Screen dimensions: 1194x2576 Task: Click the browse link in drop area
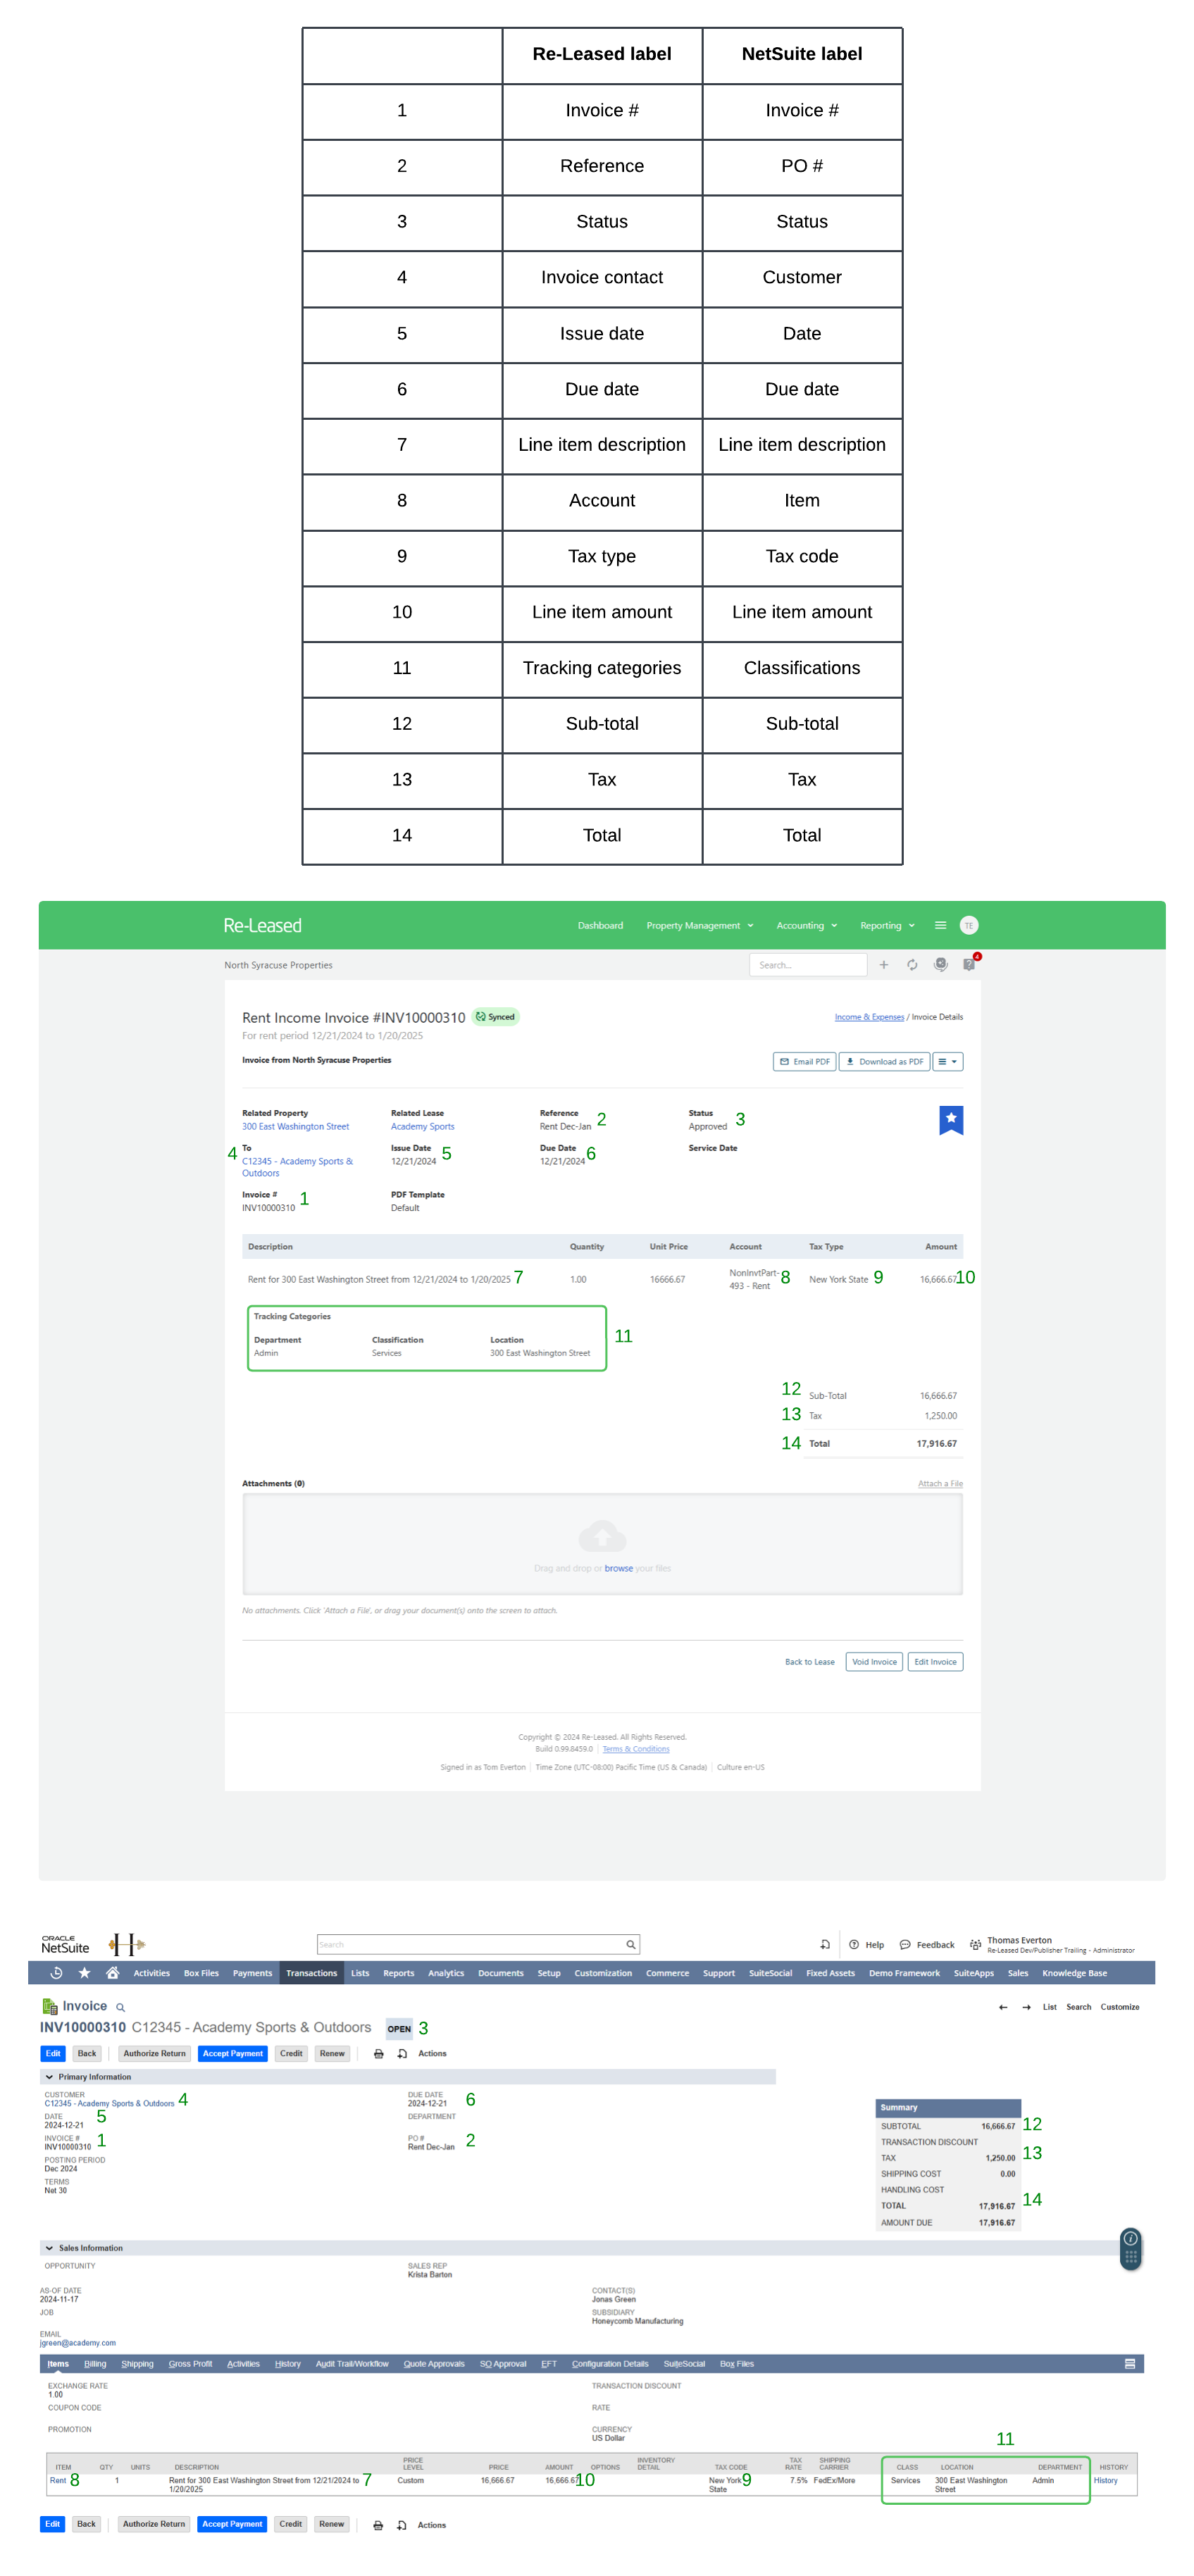click(x=618, y=1569)
